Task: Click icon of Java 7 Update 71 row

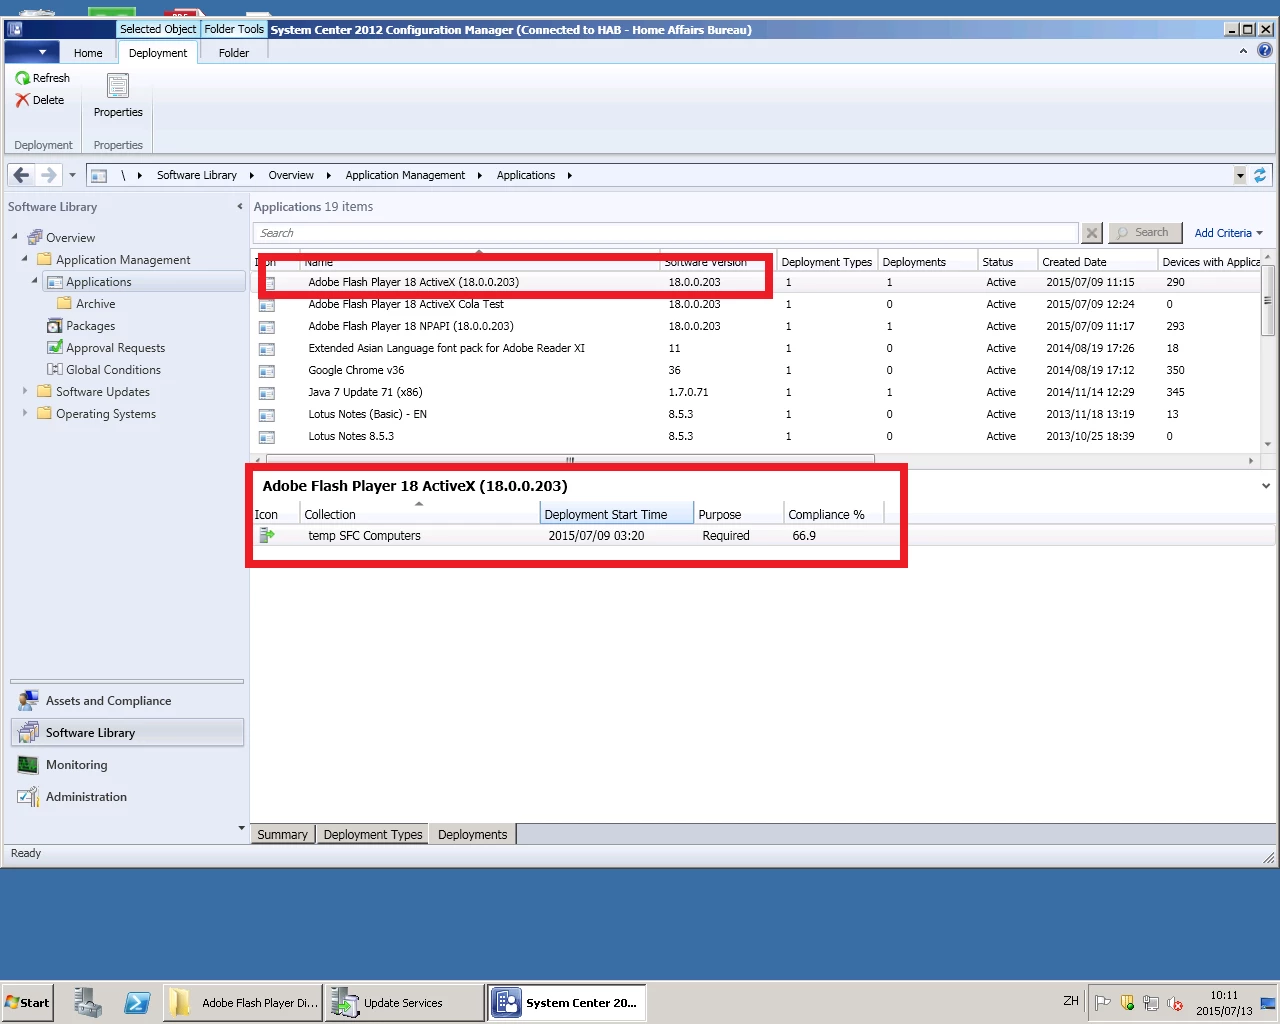Action: 267,393
